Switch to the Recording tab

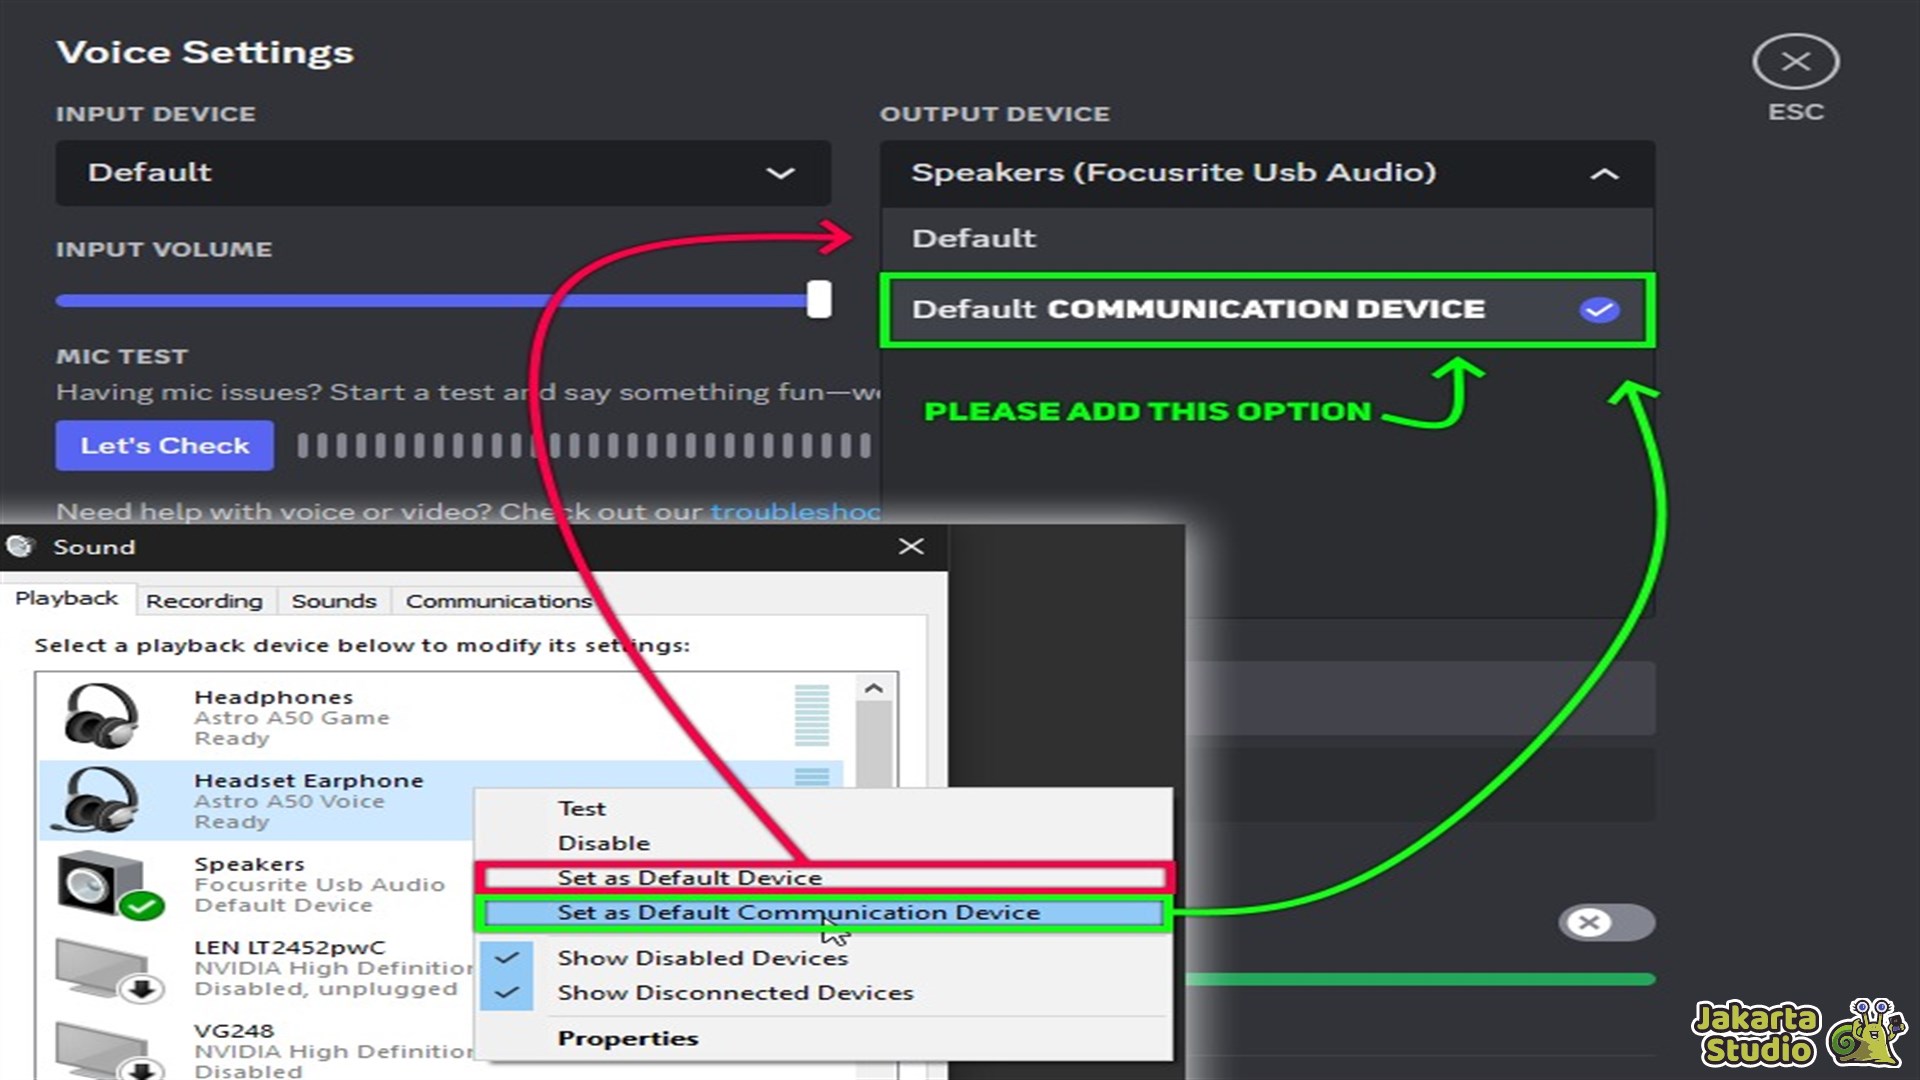(204, 601)
